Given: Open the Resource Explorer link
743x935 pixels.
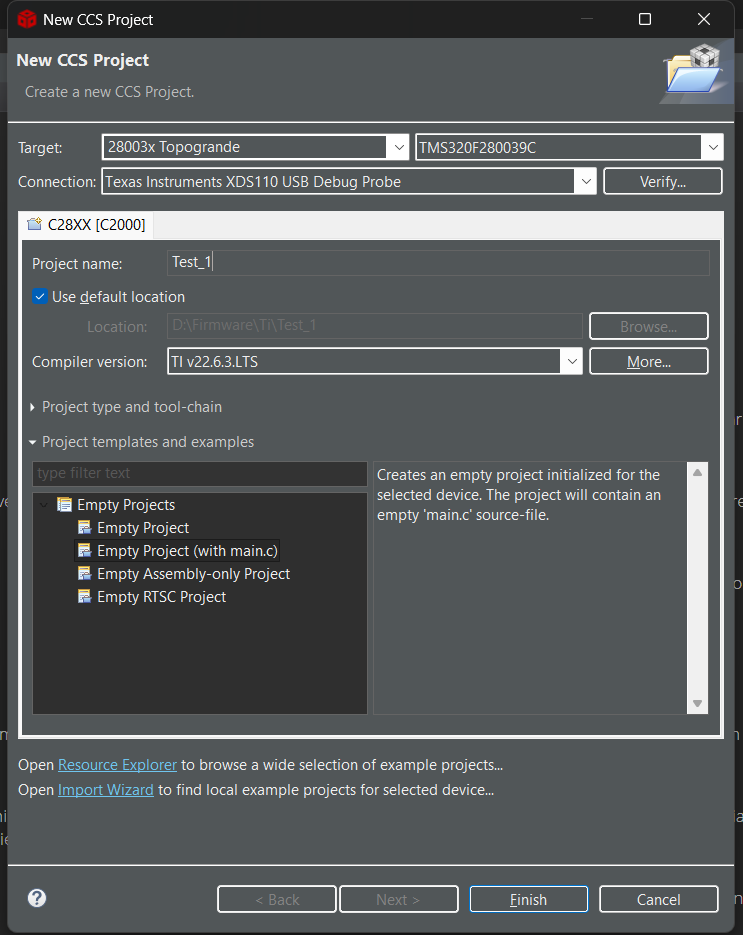Looking at the screenshot, I should point(117,764).
